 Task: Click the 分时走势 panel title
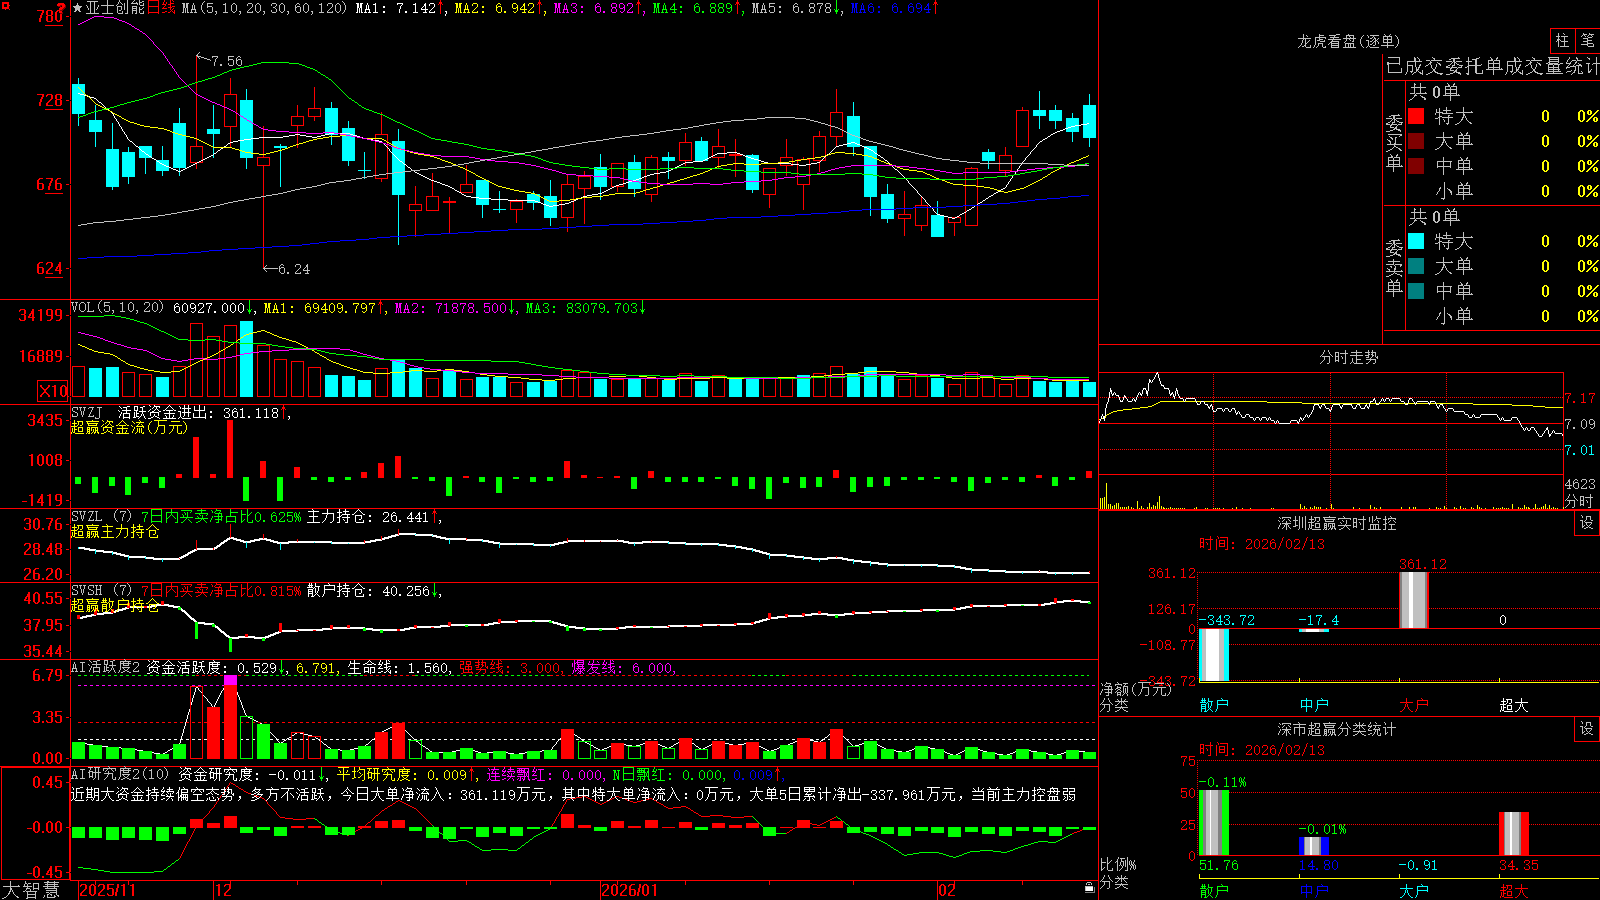pos(1348,357)
